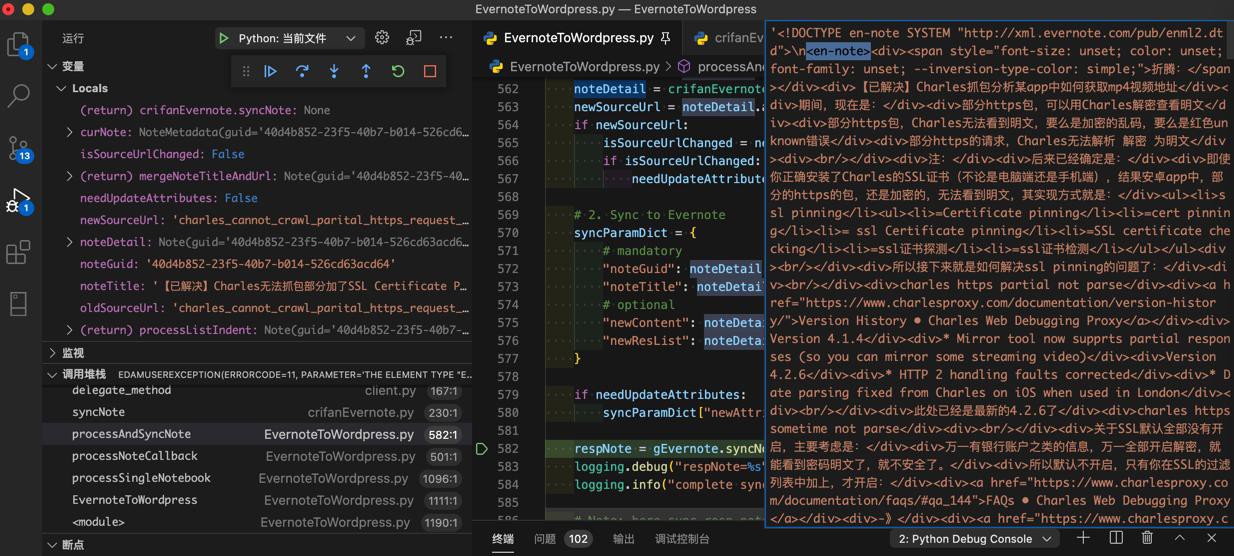Click Continue in debug toolbar
This screenshot has width=1234, height=556.
pos(270,72)
